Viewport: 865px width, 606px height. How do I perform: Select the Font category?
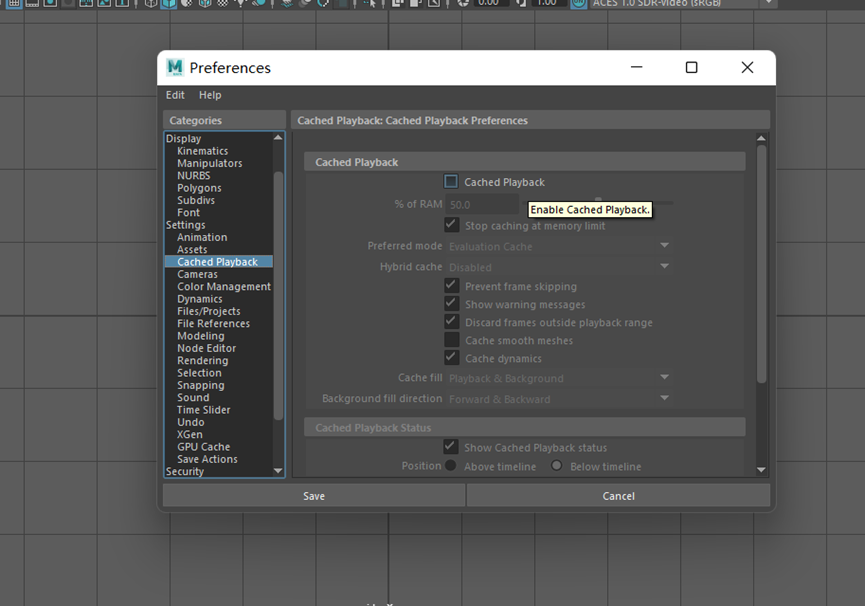click(189, 212)
